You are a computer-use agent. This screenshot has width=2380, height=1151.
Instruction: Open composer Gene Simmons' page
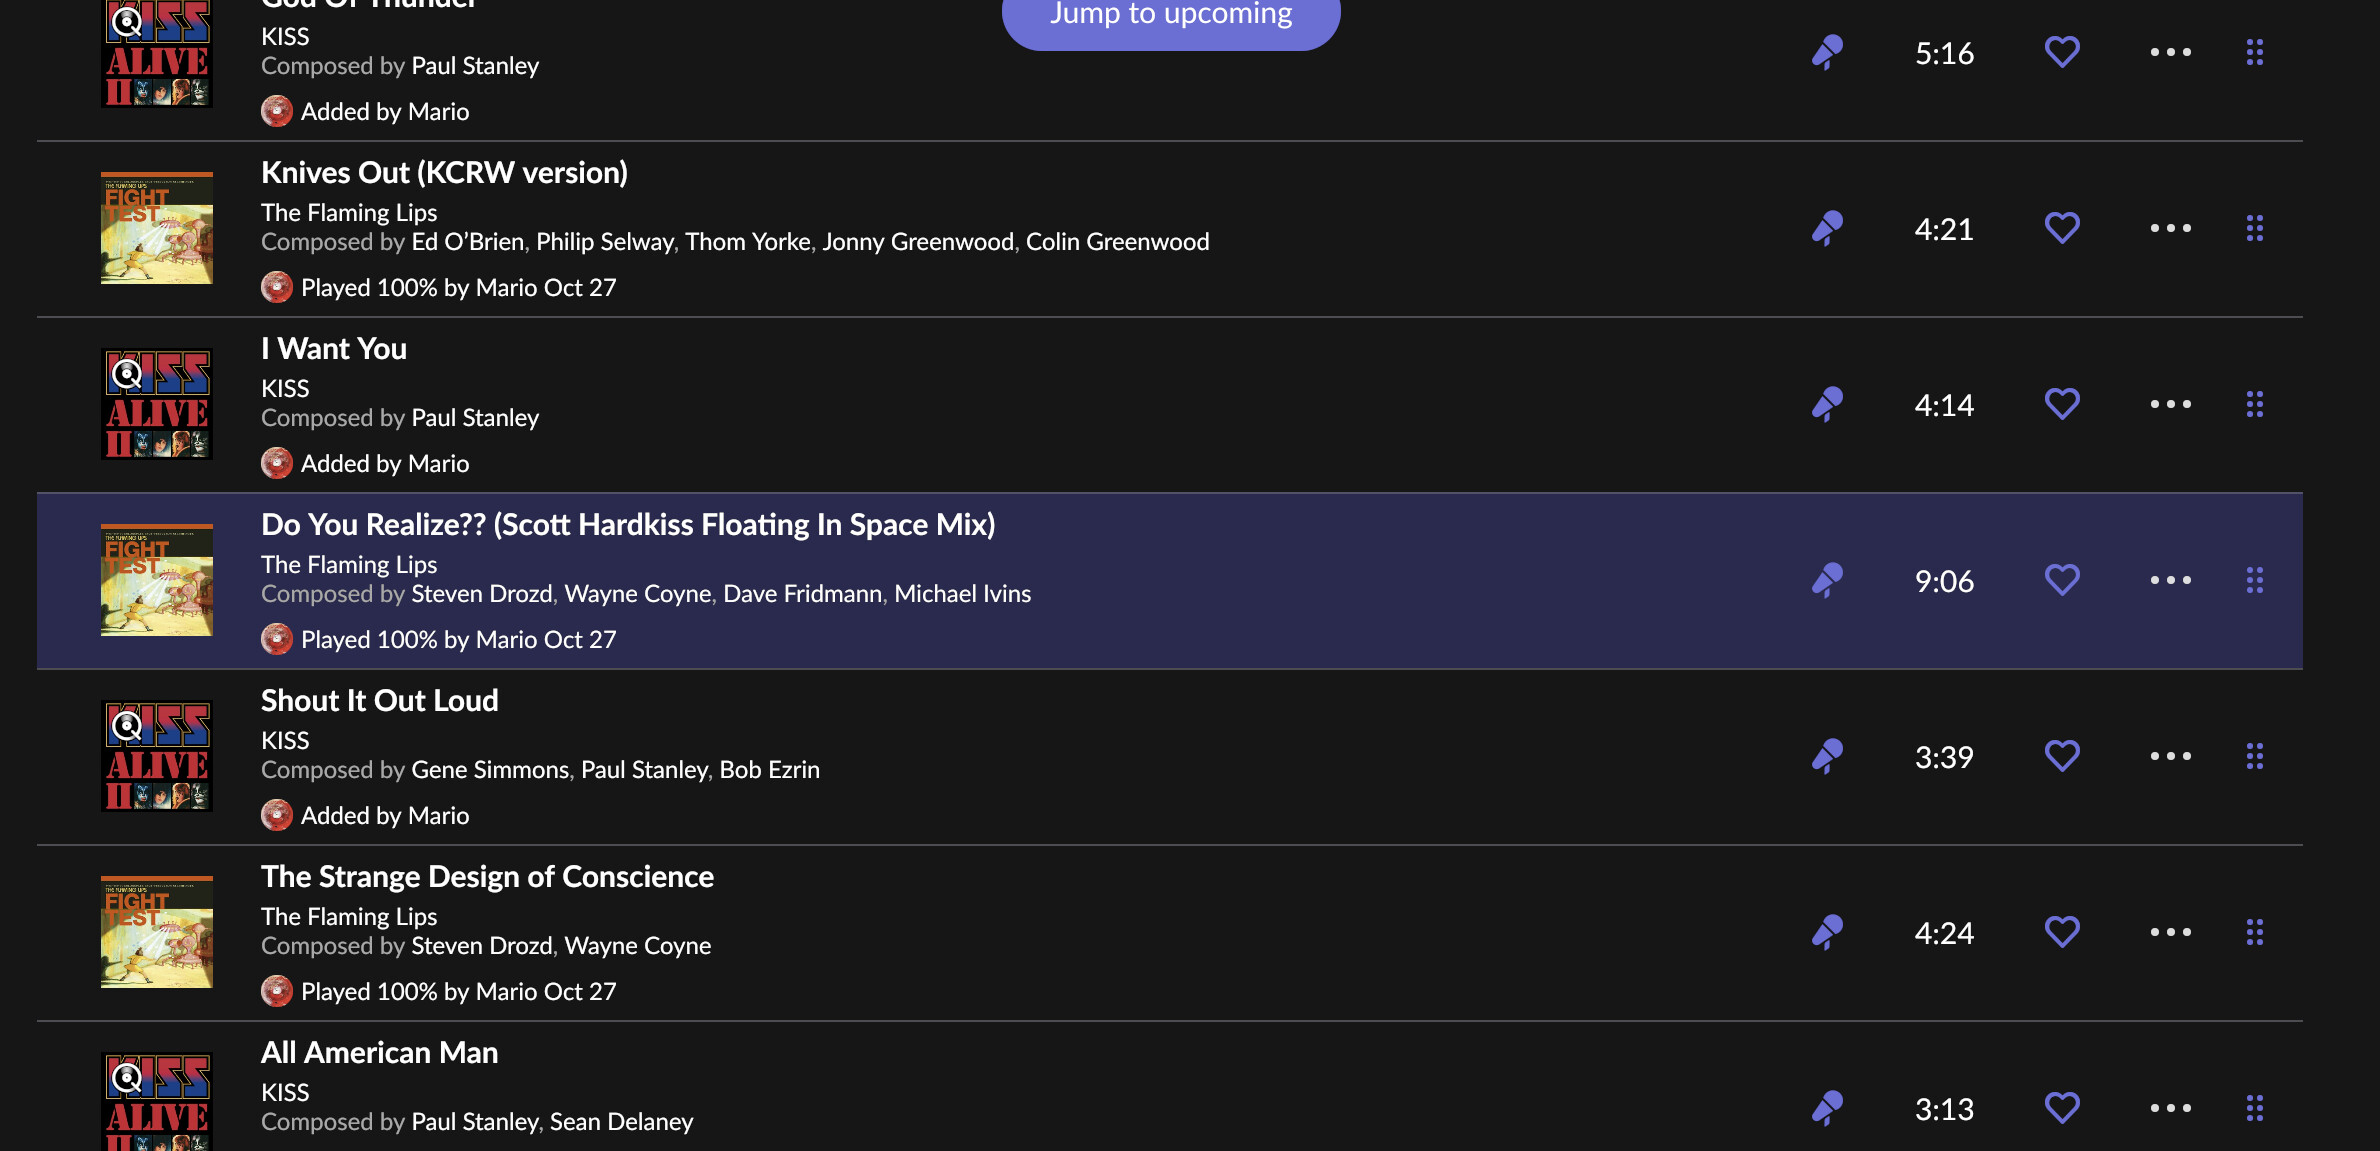pos(490,770)
